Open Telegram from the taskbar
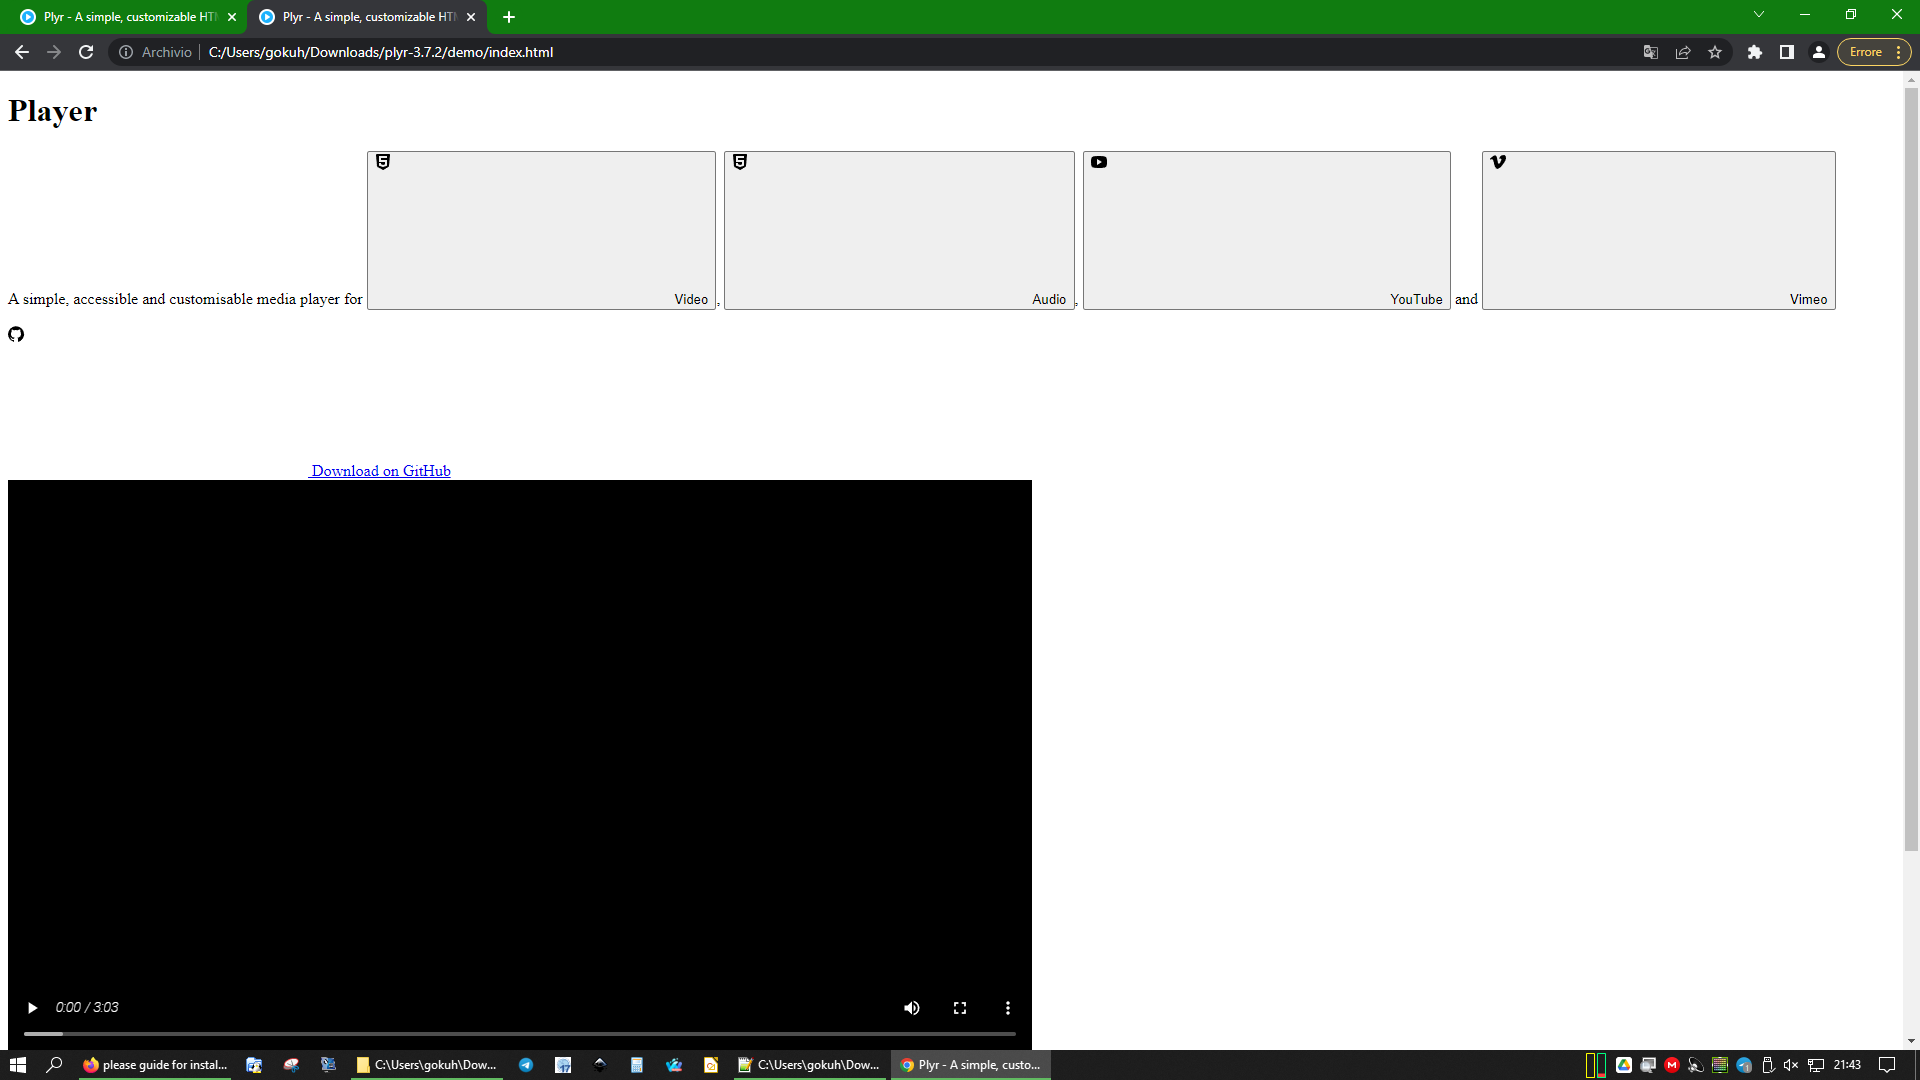 (525, 1065)
